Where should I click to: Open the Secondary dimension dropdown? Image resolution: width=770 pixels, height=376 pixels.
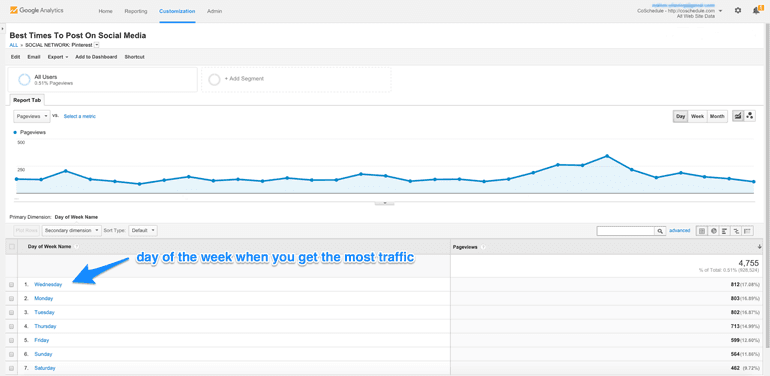pyautogui.click(x=72, y=230)
